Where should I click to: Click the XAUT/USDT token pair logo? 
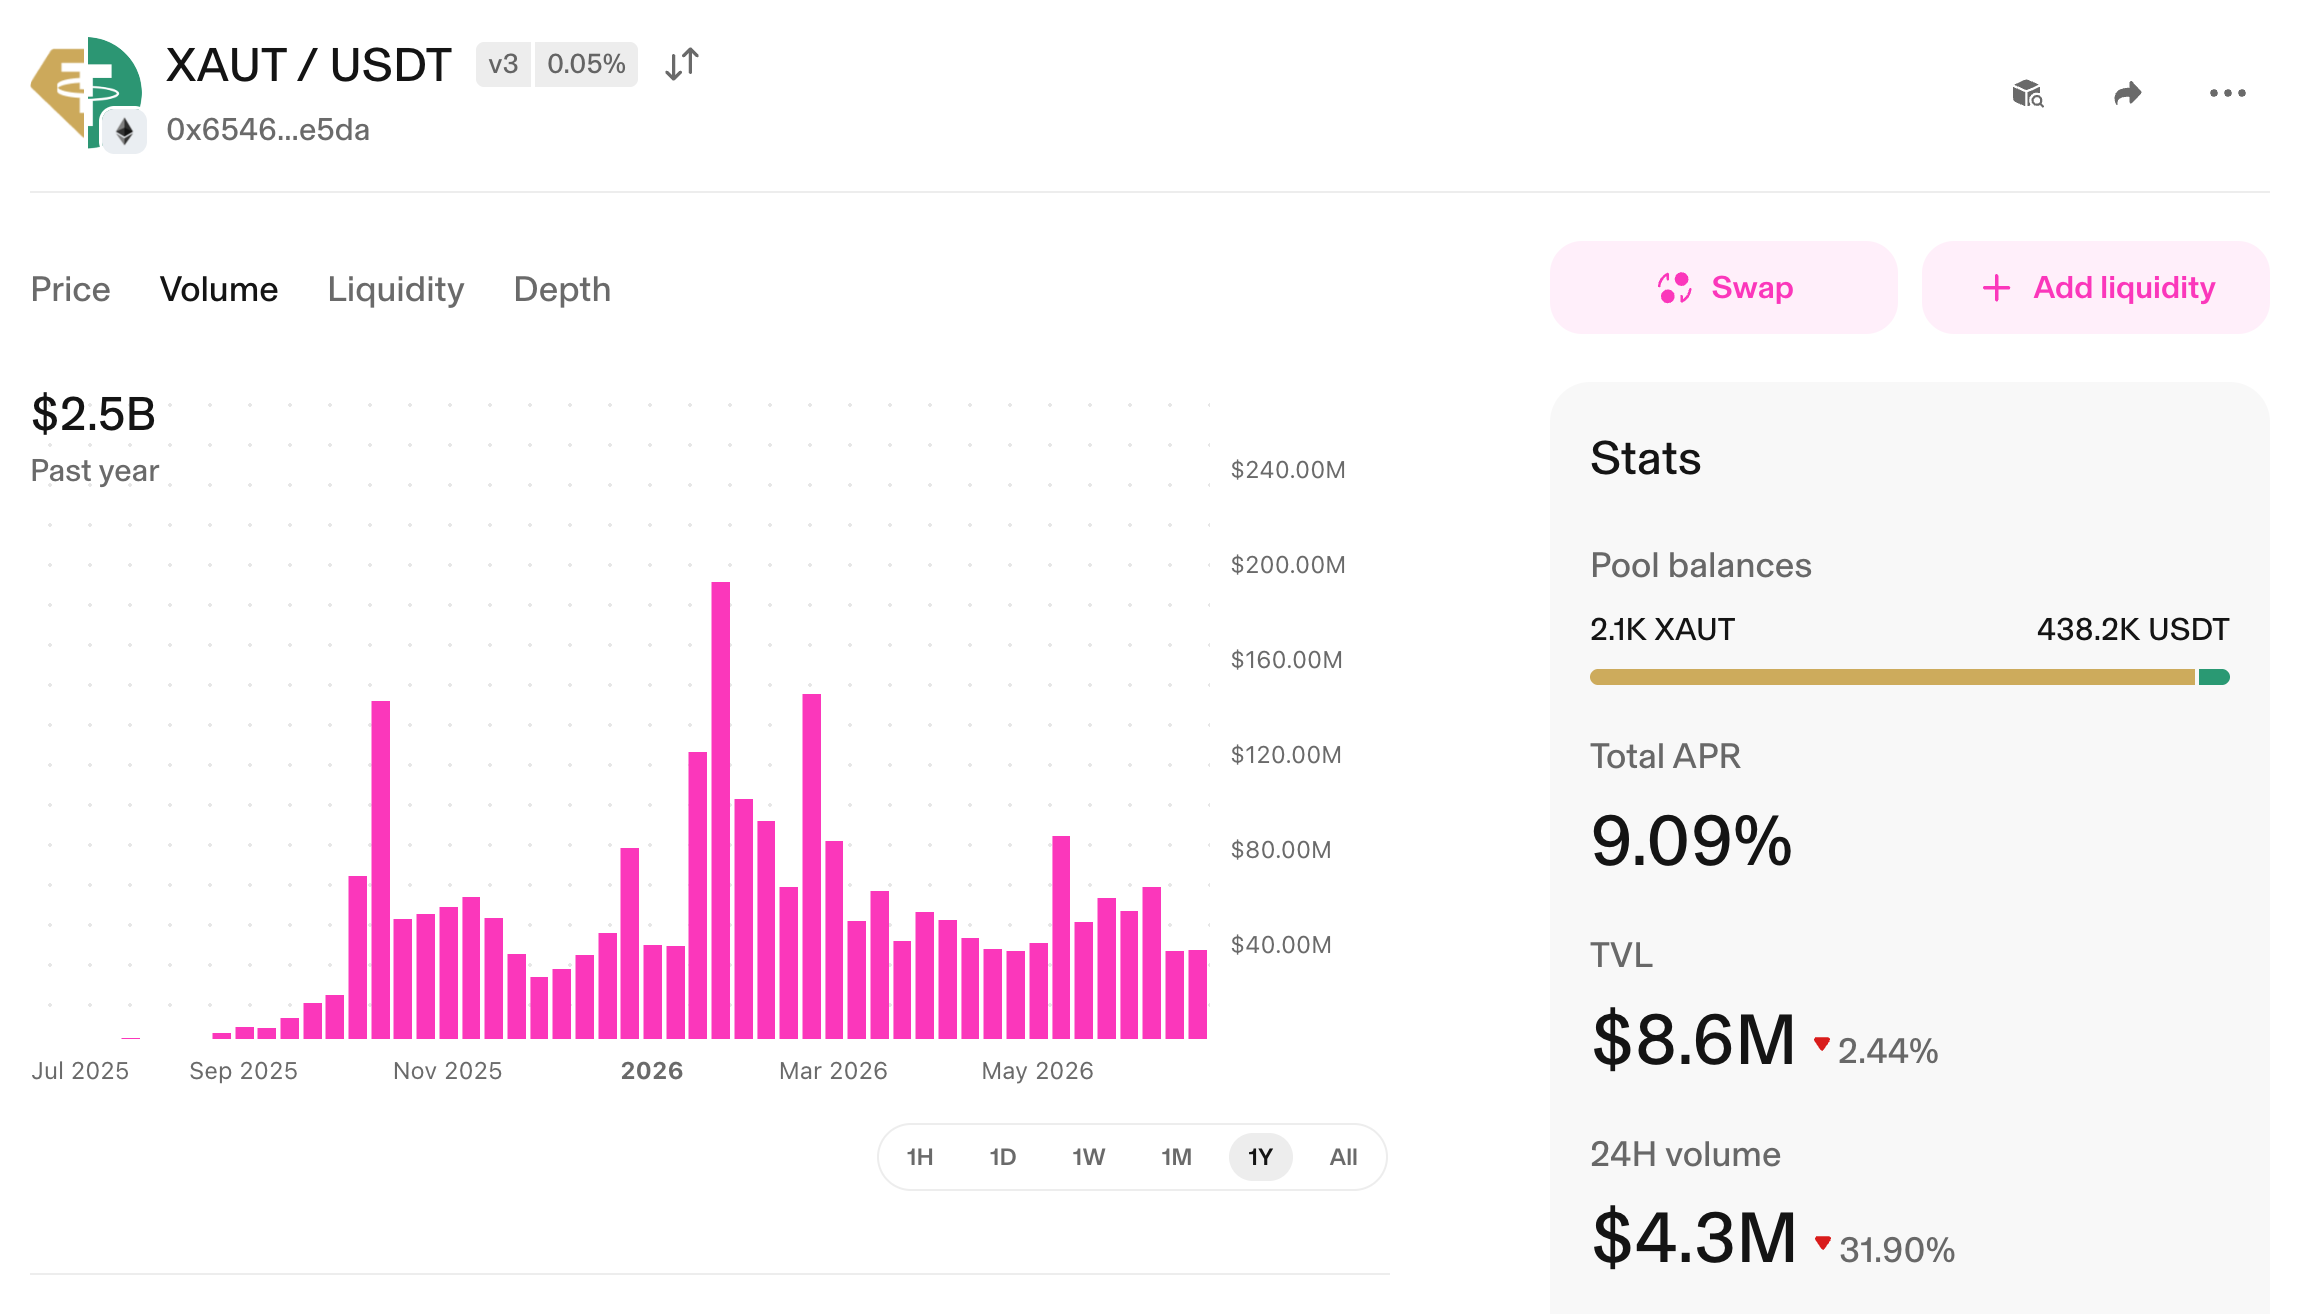86,92
